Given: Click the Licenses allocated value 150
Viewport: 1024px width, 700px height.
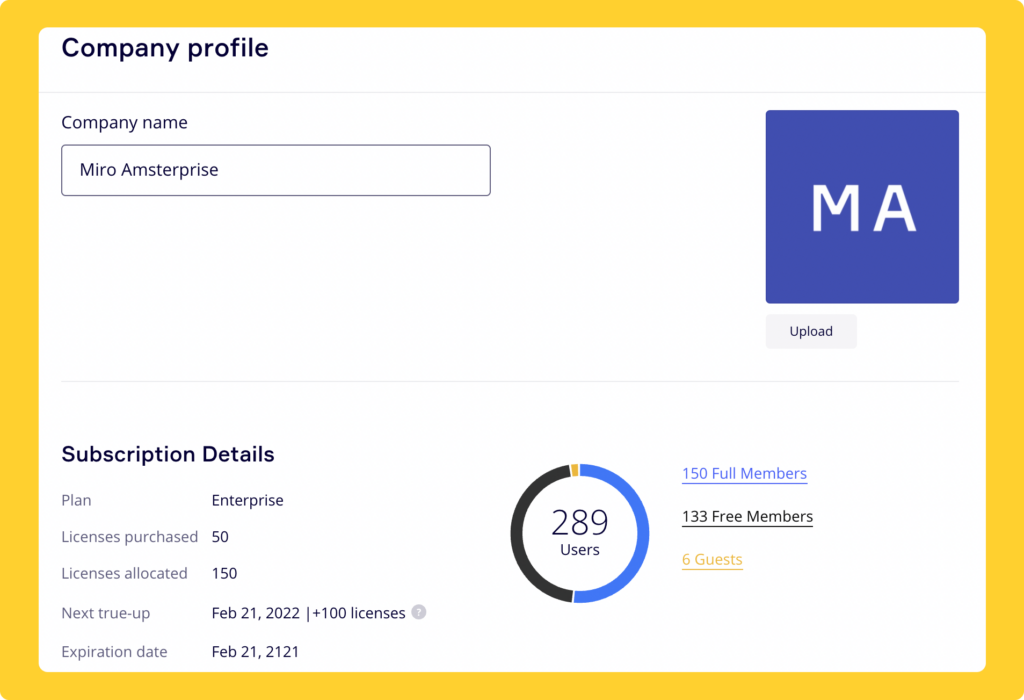Looking at the screenshot, I should (x=224, y=574).
